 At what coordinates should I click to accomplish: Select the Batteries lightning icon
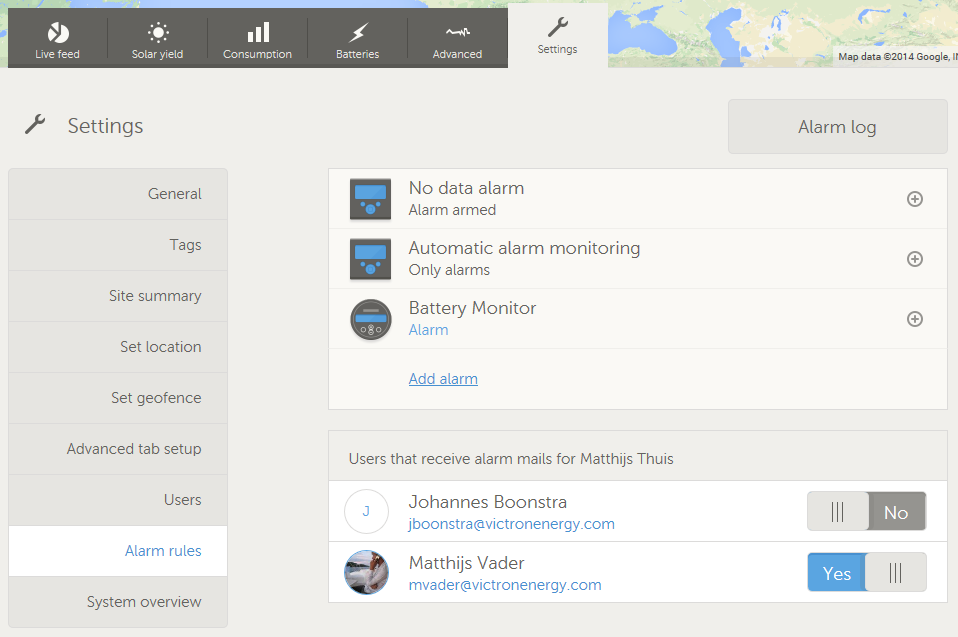pos(358,32)
